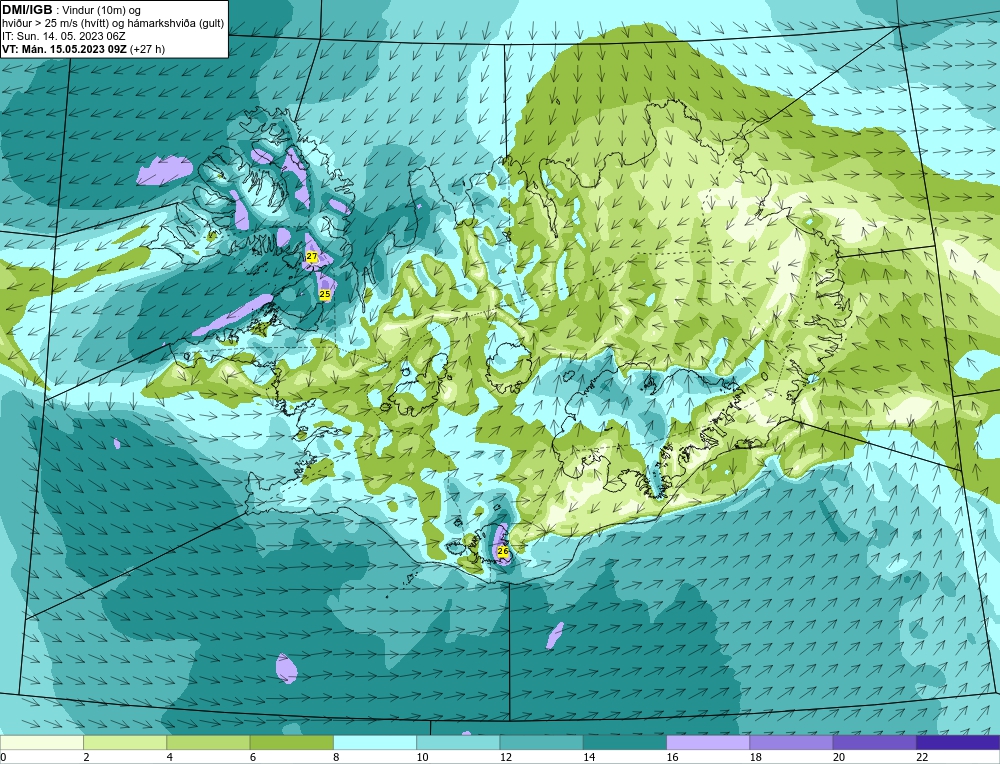Click the scale label 16
The height and width of the screenshot is (764, 1000).
(x=672, y=758)
